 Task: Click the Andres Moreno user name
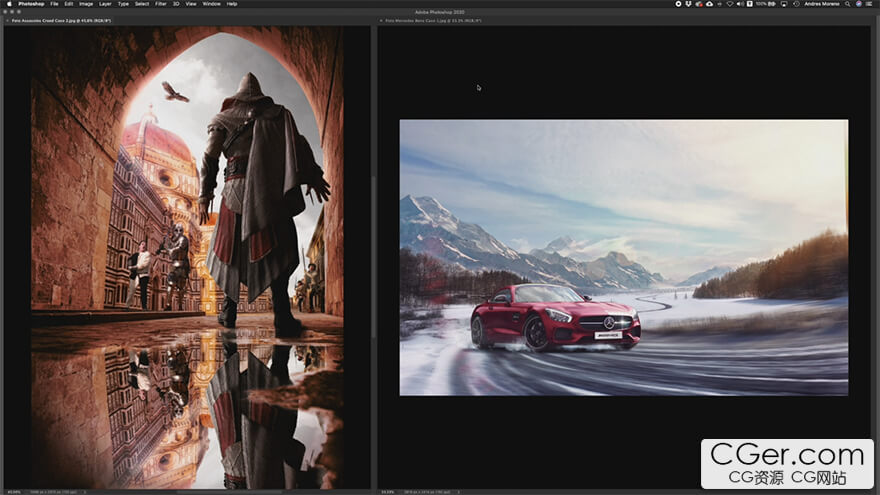822,4
